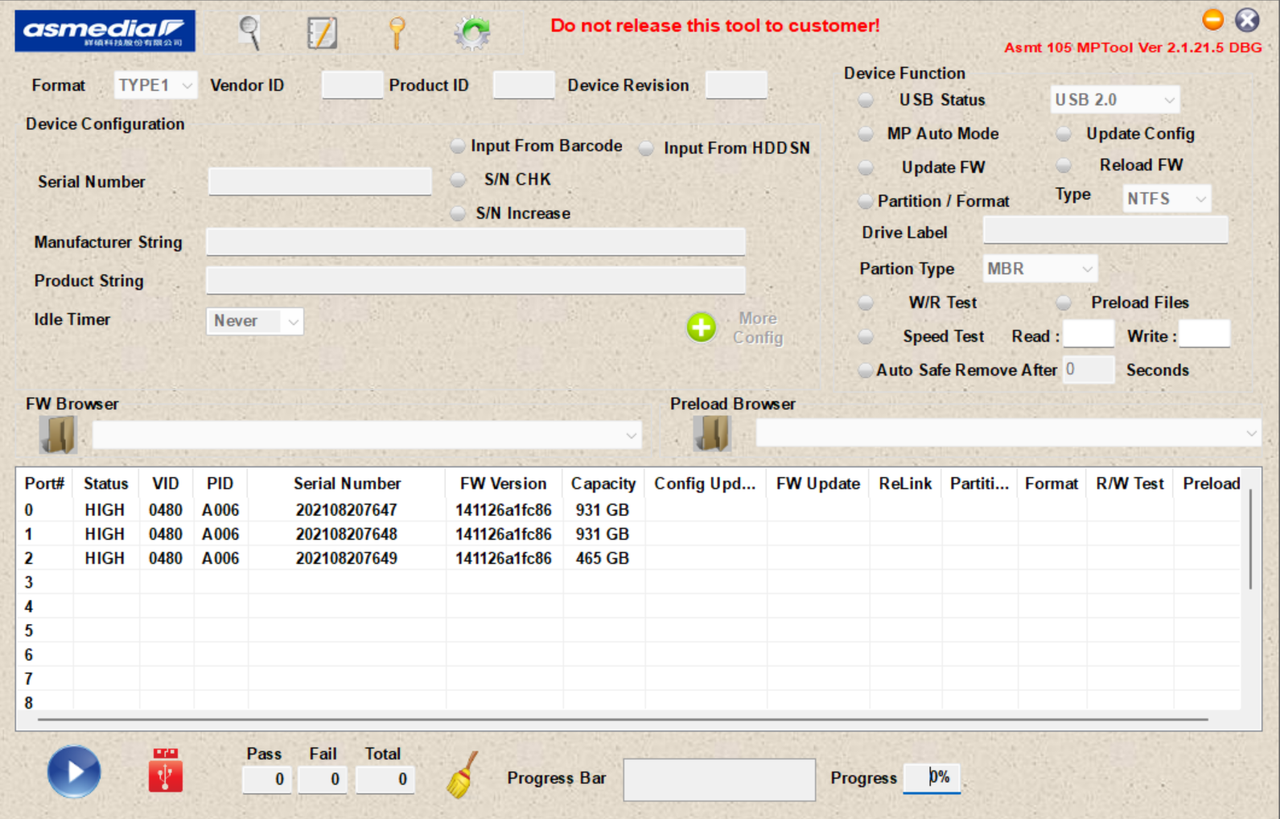
Task: Sort table by Serial Number column header
Action: click(347, 484)
